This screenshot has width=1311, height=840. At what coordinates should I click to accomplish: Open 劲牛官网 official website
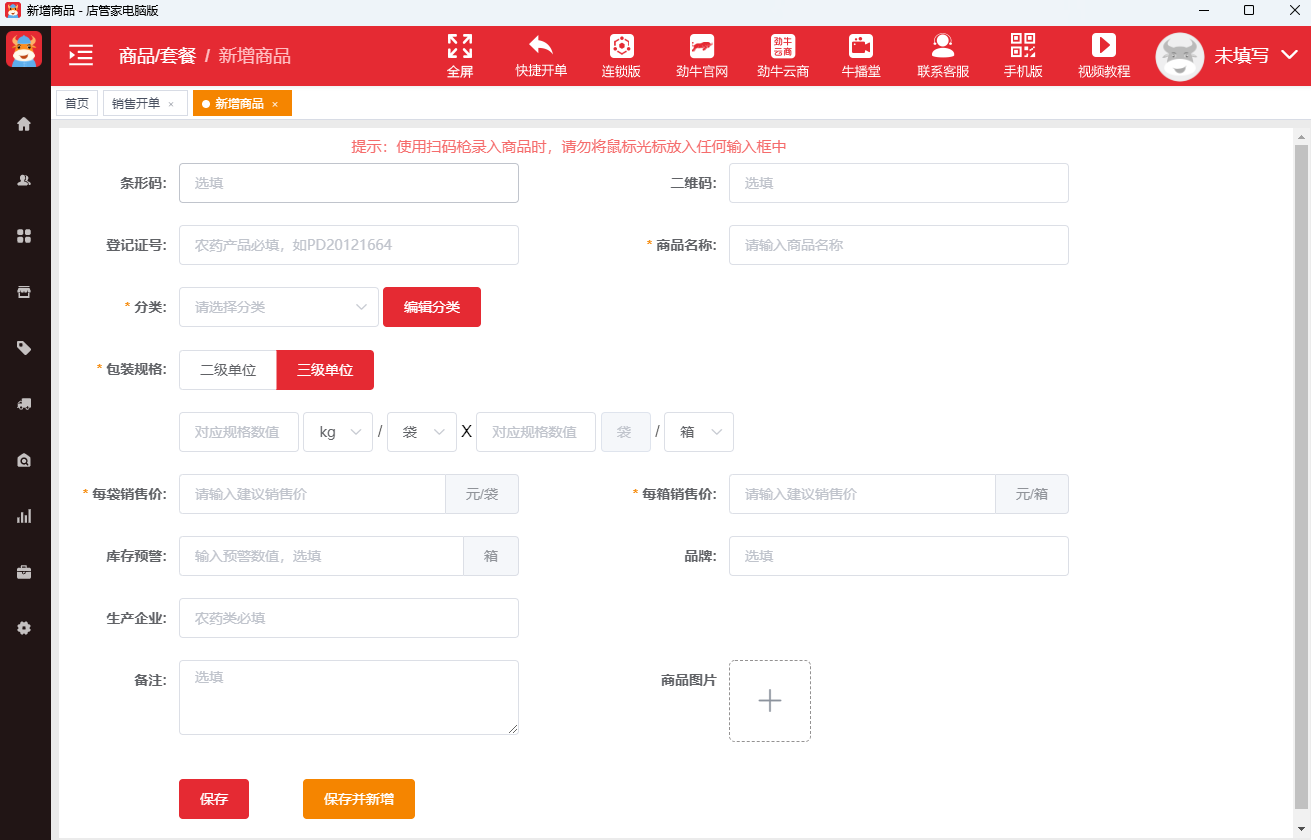[x=702, y=56]
